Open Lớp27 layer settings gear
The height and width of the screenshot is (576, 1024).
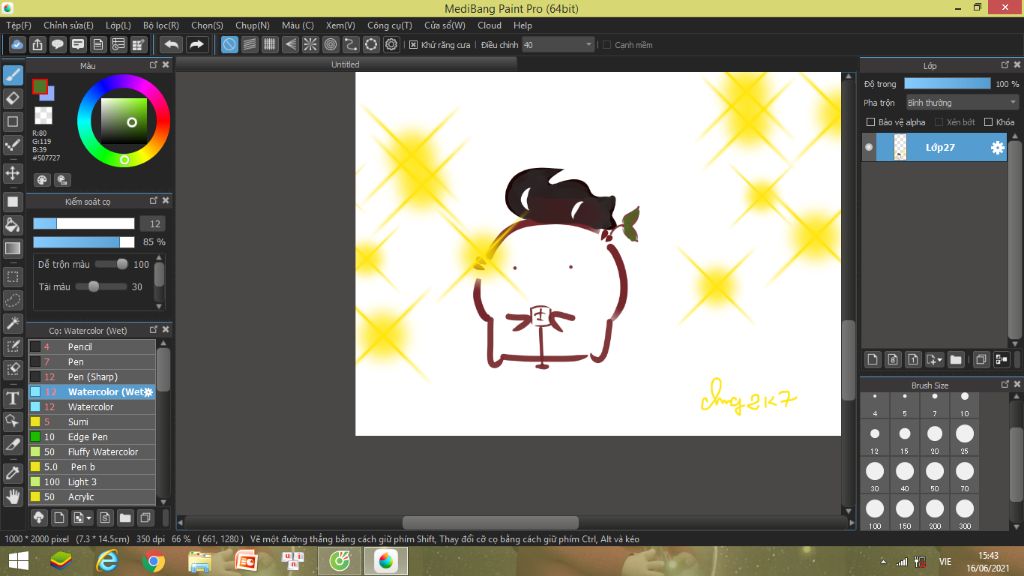(997, 148)
